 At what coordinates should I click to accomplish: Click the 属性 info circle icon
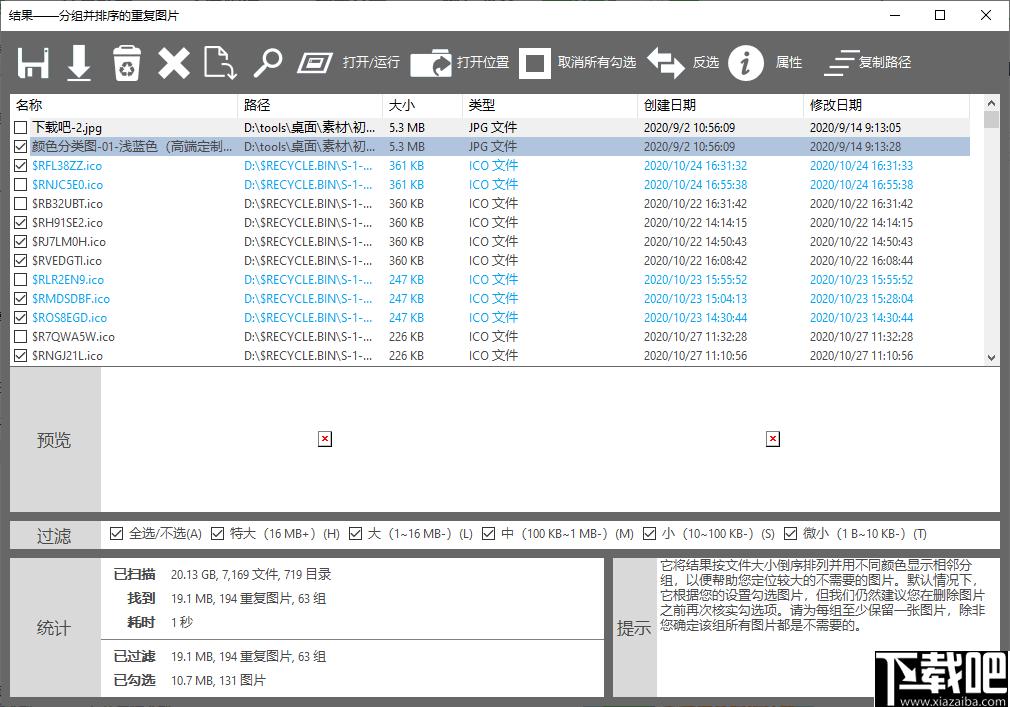[x=746, y=62]
